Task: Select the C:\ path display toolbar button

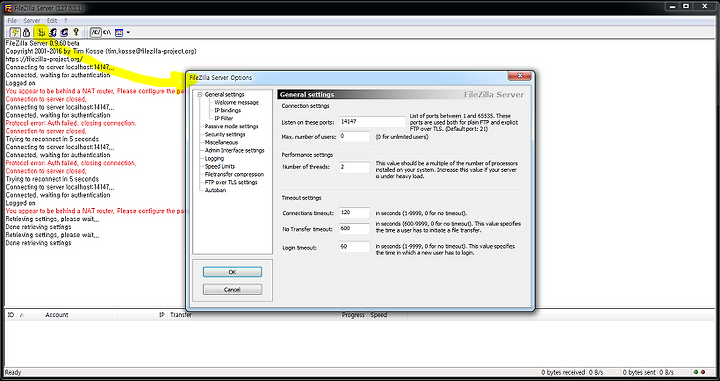Action: tap(107, 33)
